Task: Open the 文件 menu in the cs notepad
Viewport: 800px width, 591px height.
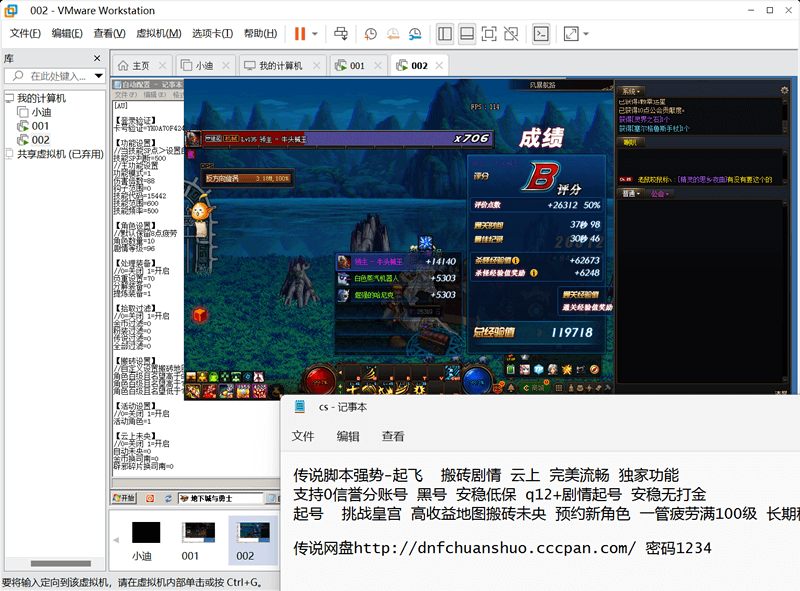Action: (x=303, y=436)
